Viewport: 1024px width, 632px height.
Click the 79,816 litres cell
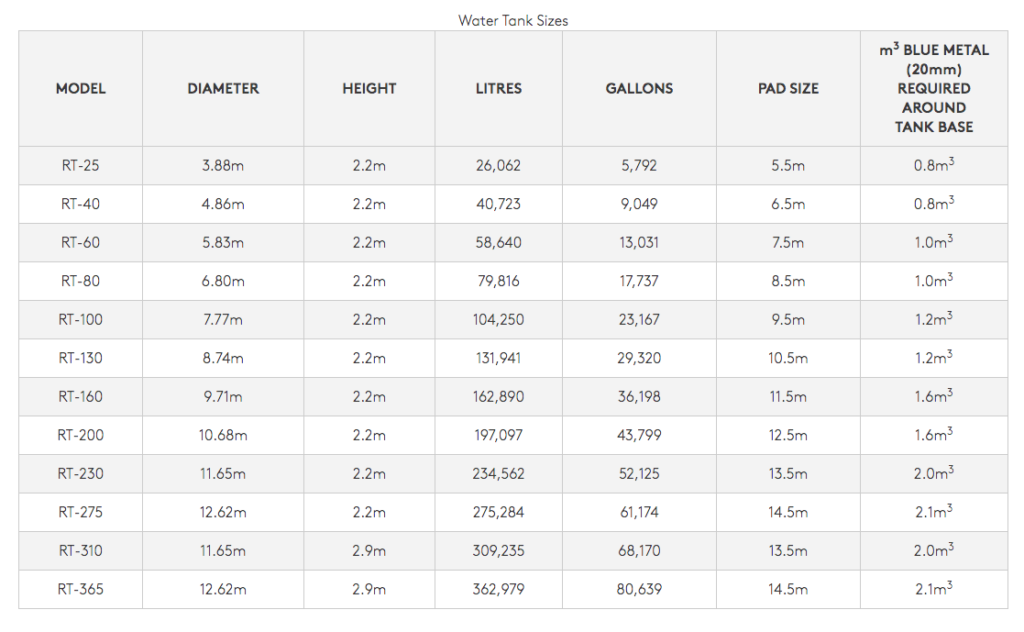[x=498, y=281]
